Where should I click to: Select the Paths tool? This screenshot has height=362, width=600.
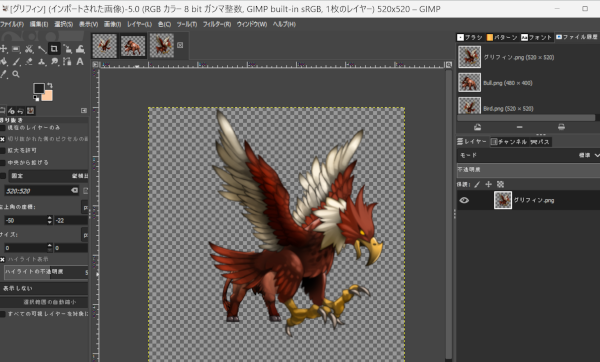[67, 62]
